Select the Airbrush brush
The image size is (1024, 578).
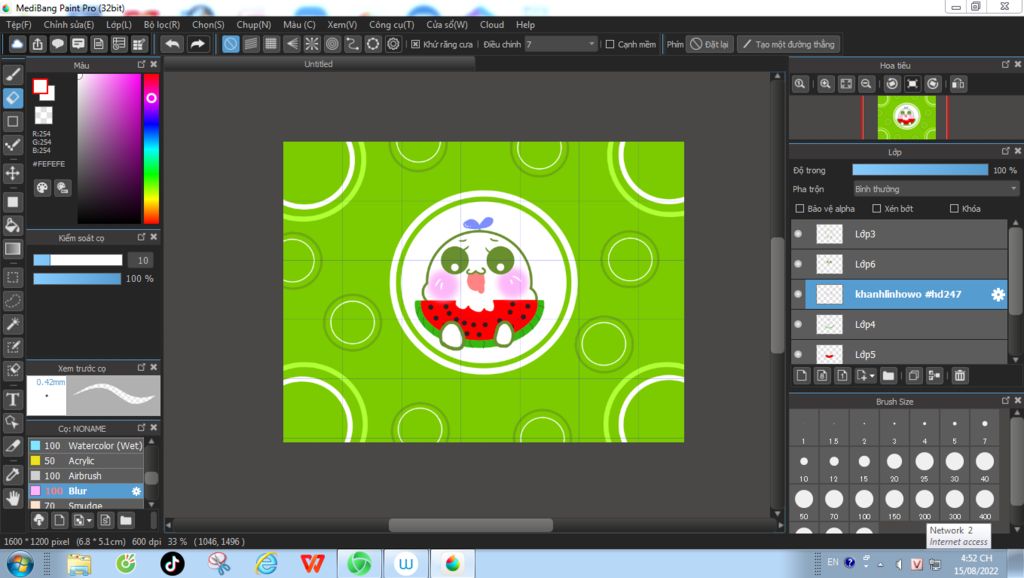click(86, 475)
